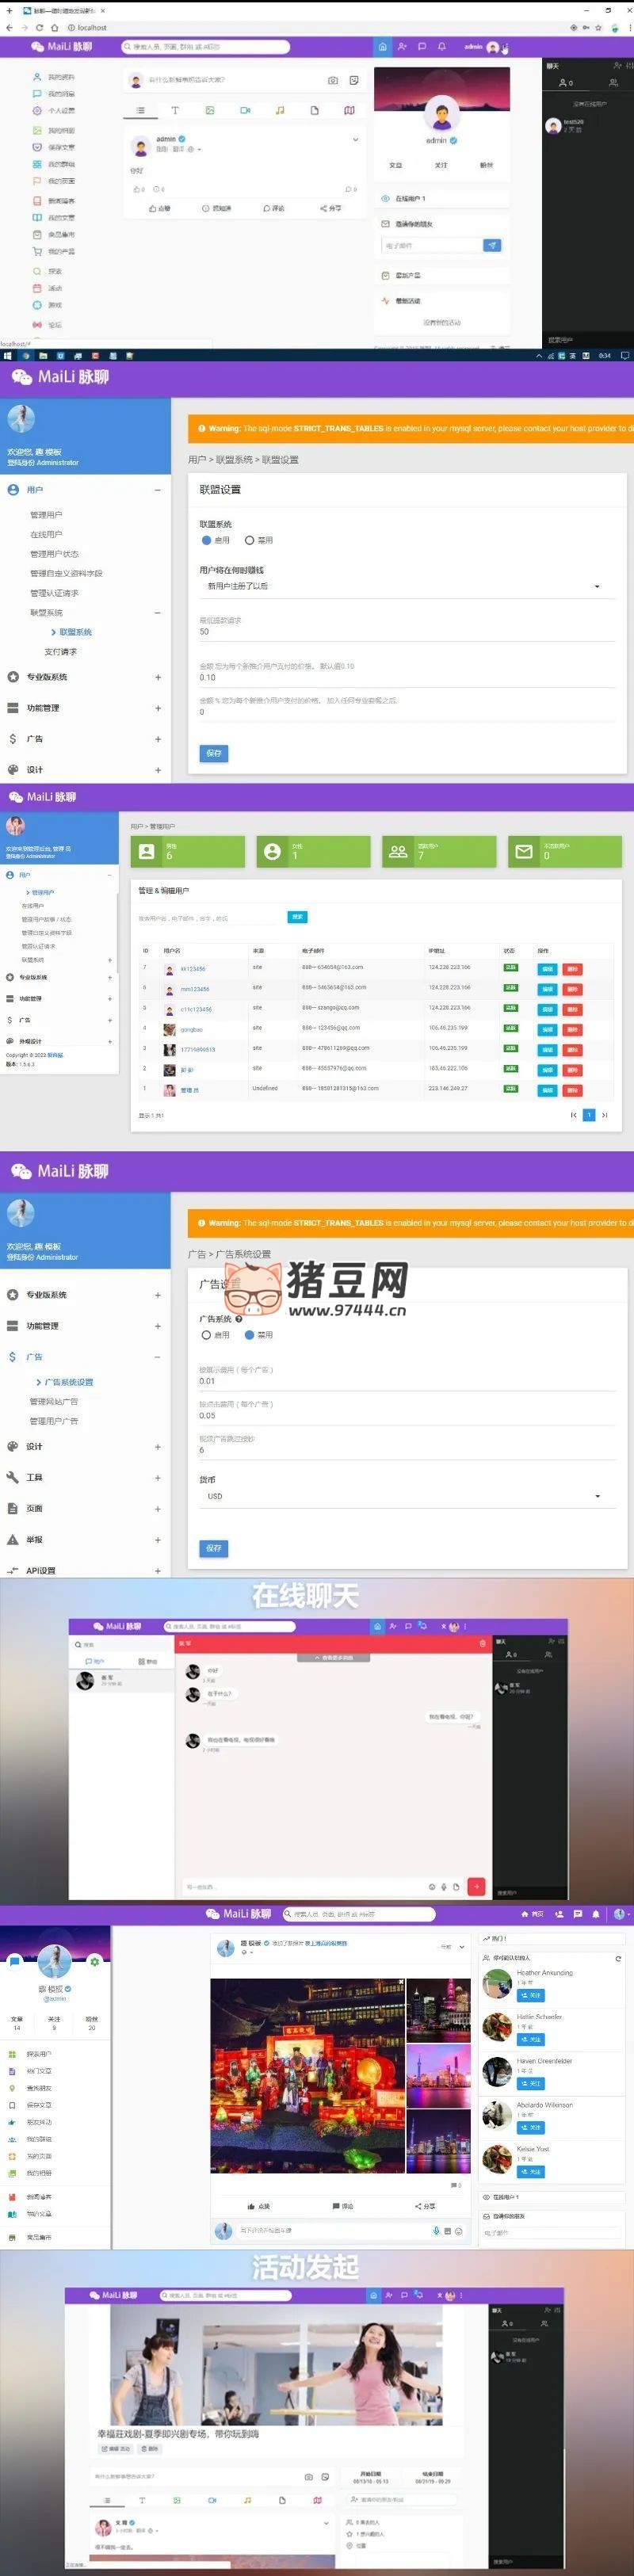Click the red delete button for user sk123456
Image resolution: width=634 pixels, height=2576 pixels.
pyautogui.click(x=572, y=969)
